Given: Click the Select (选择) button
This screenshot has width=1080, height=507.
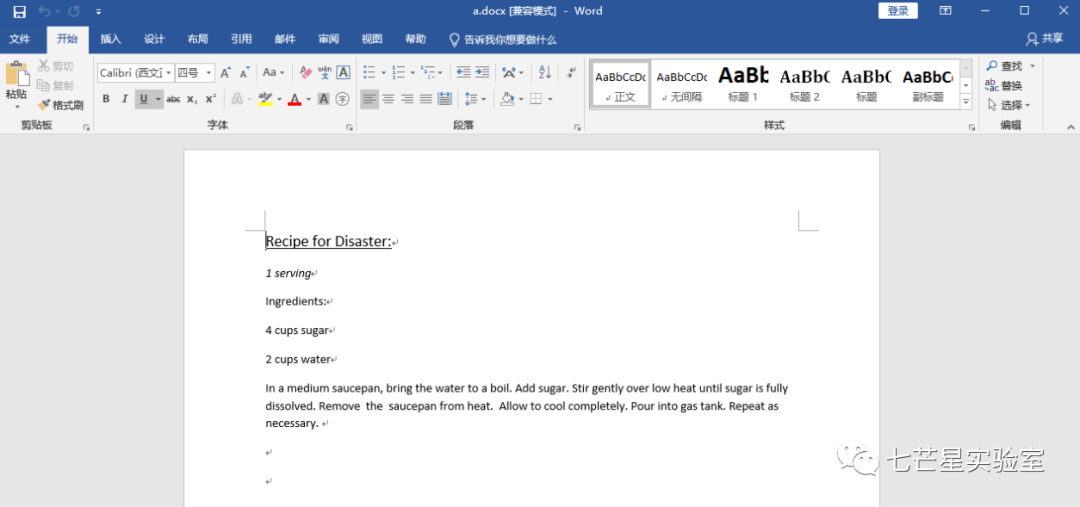Looking at the screenshot, I should tap(1008, 105).
